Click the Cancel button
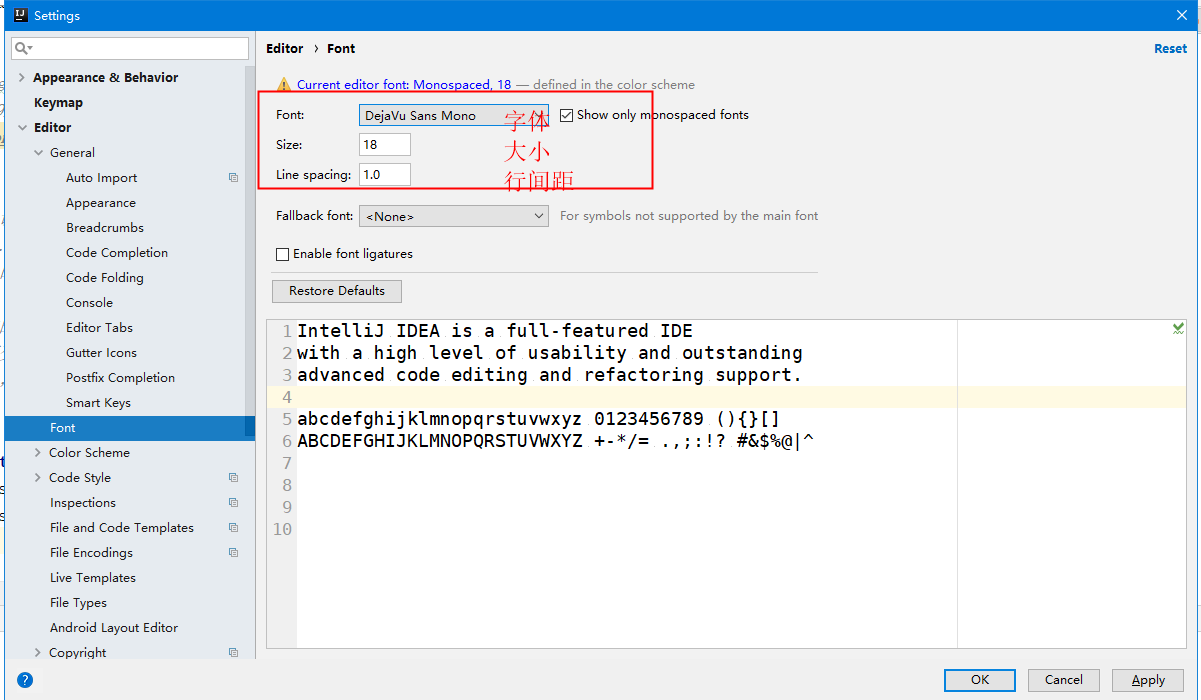This screenshot has width=1201, height=700. point(1064,680)
